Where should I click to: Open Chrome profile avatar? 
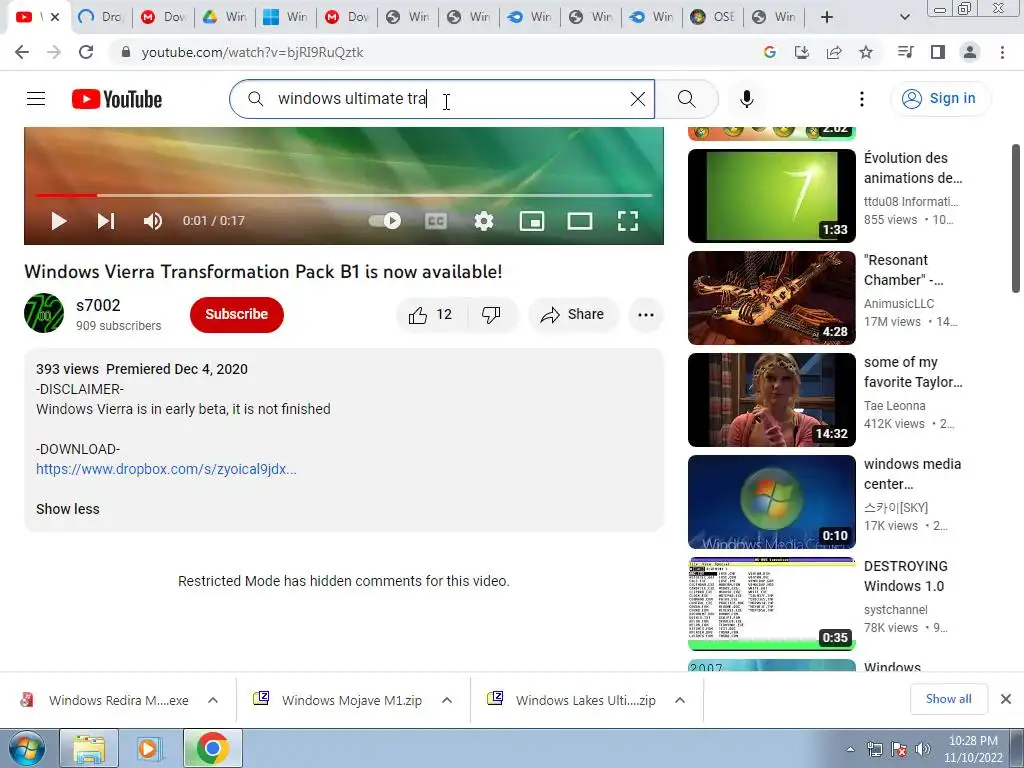970,52
